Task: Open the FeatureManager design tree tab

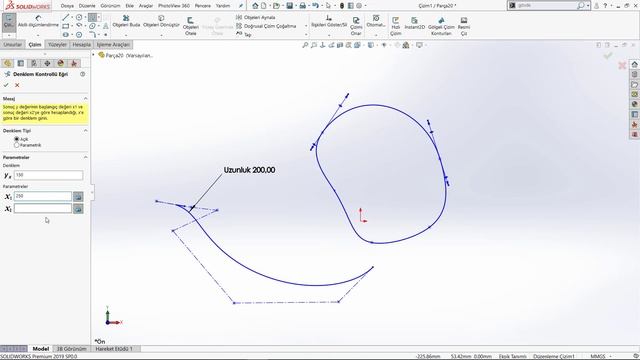Action: [7, 63]
